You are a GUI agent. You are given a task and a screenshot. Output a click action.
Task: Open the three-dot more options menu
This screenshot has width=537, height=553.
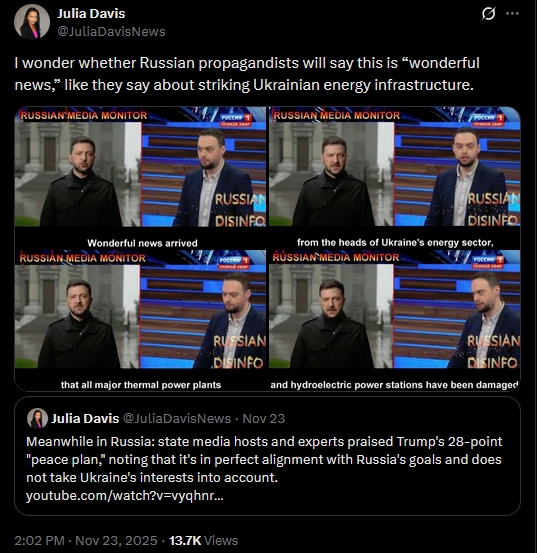click(512, 13)
